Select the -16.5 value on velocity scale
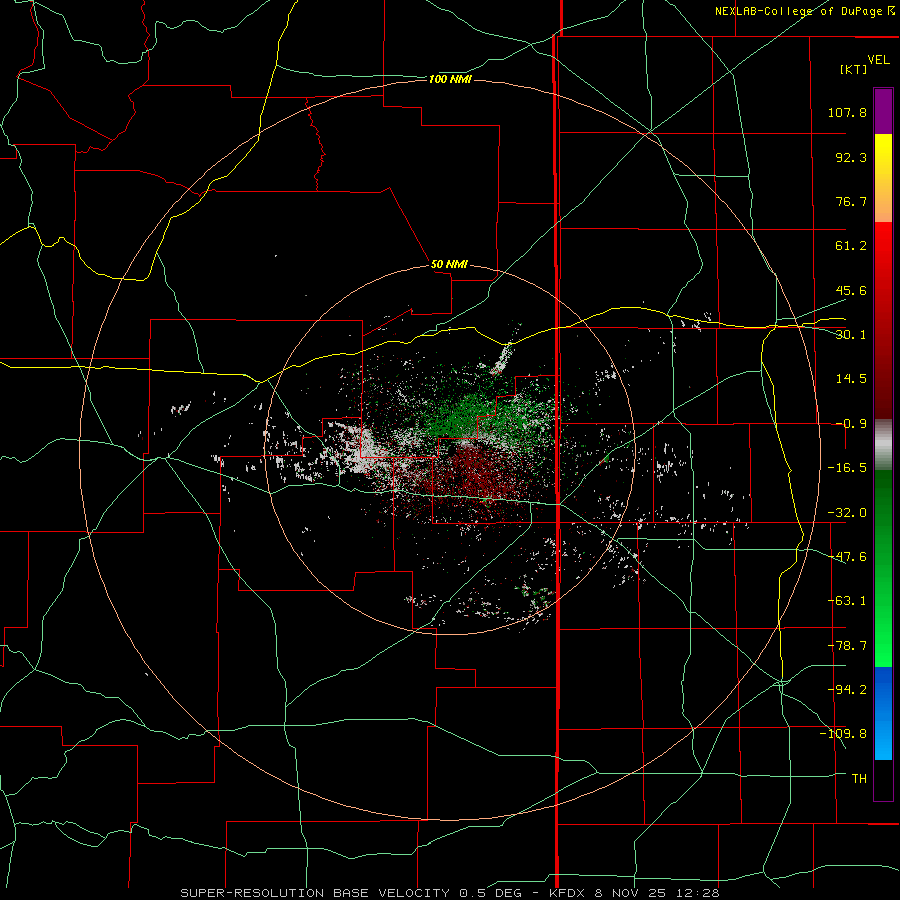This screenshot has height=900, width=900. [847, 468]
